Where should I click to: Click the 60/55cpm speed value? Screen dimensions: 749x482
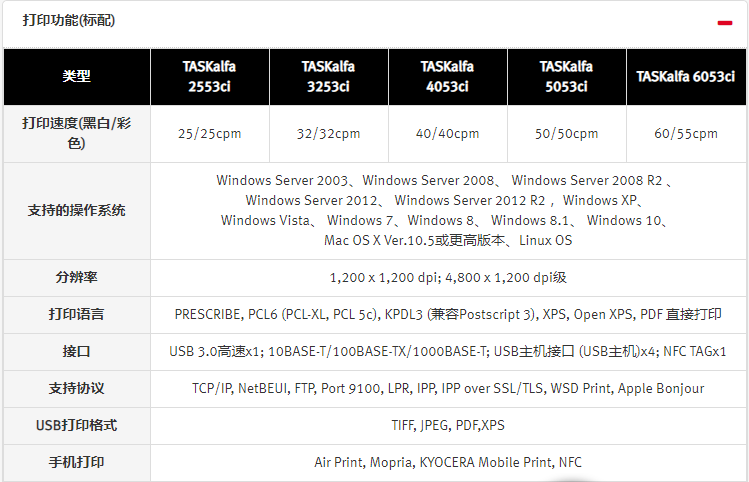click(x=686, y=133)
